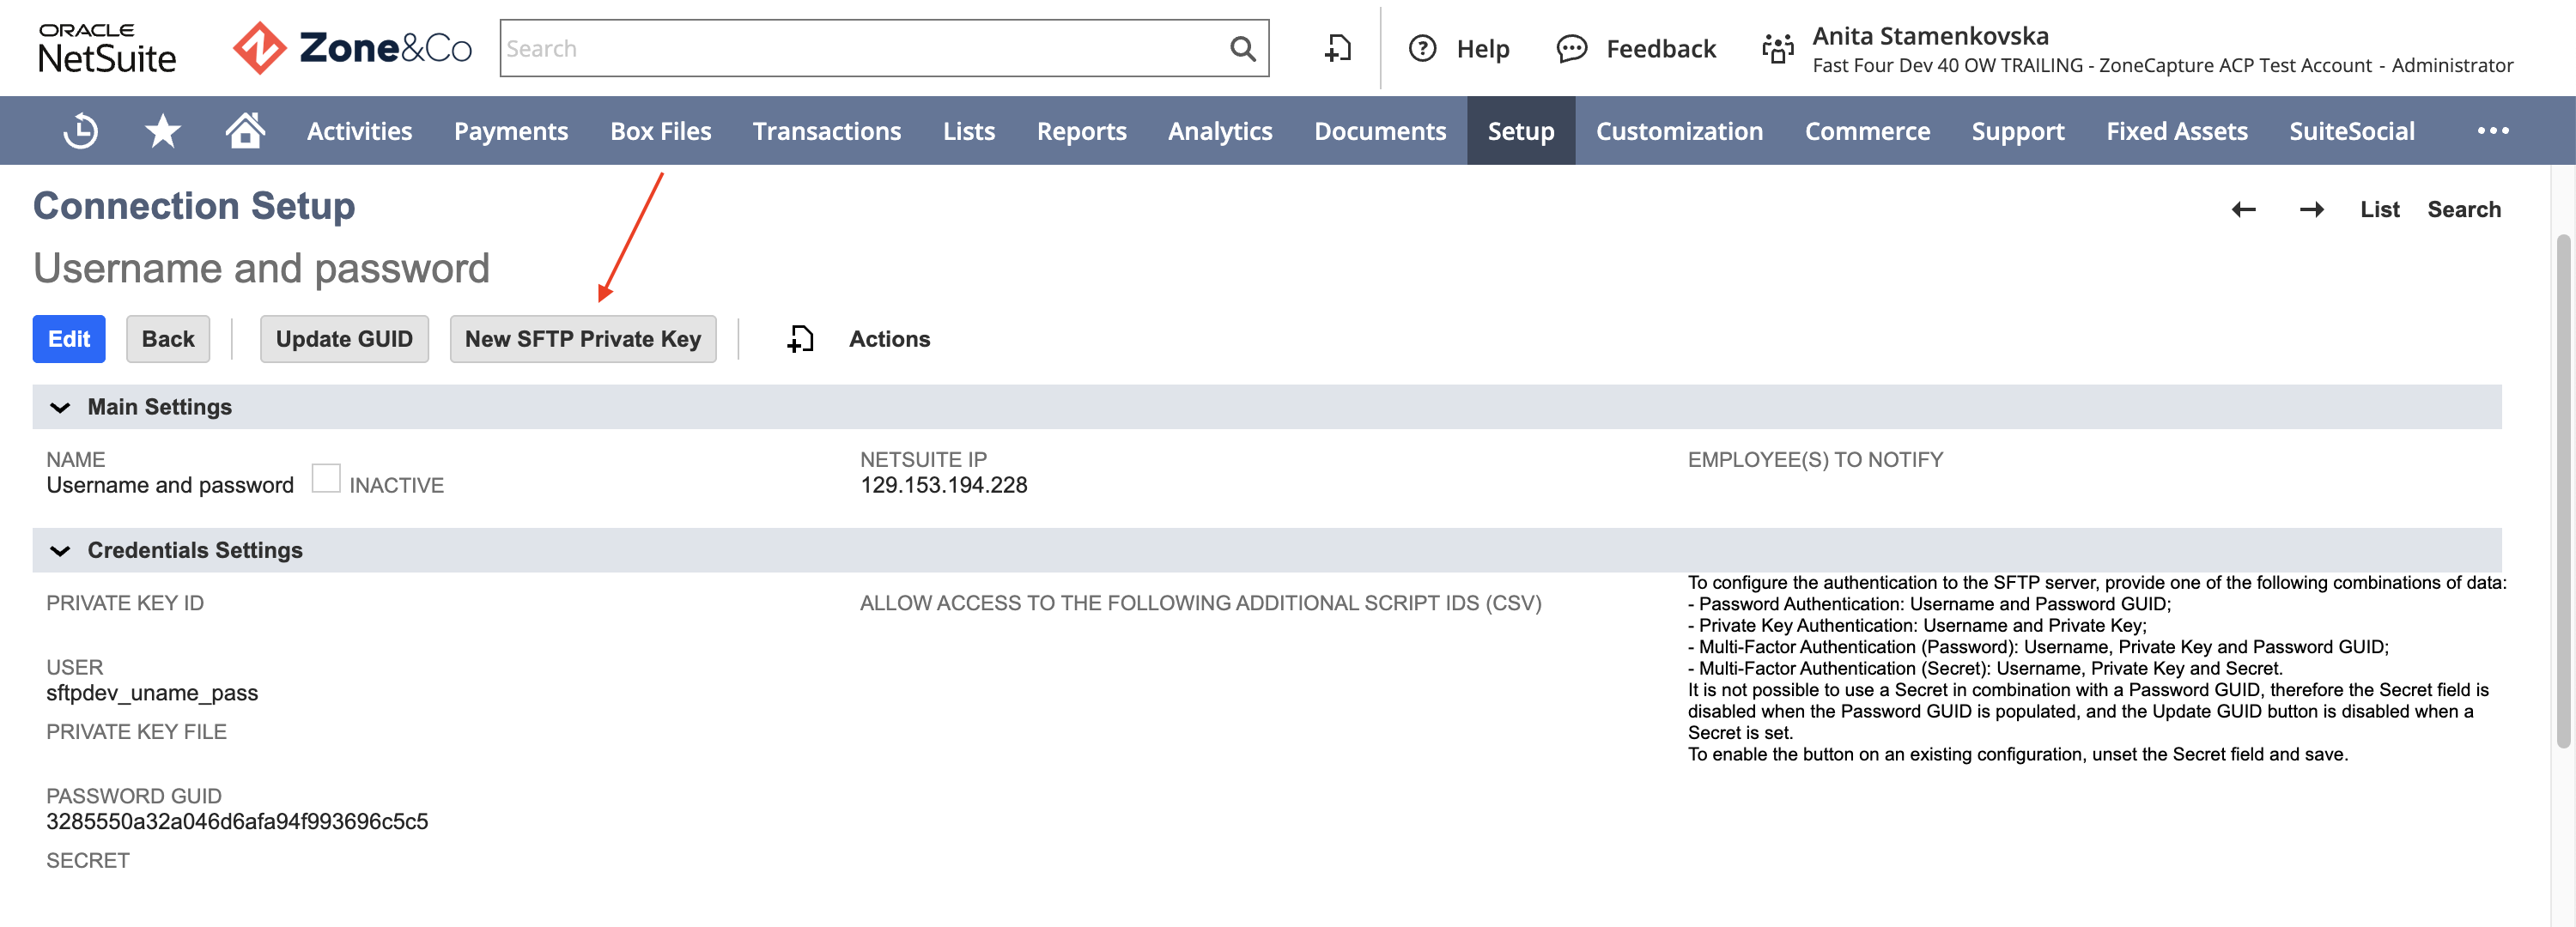Click the EMPLOYEE(S) TO NOTIFY label

(x=1815, y=460)
